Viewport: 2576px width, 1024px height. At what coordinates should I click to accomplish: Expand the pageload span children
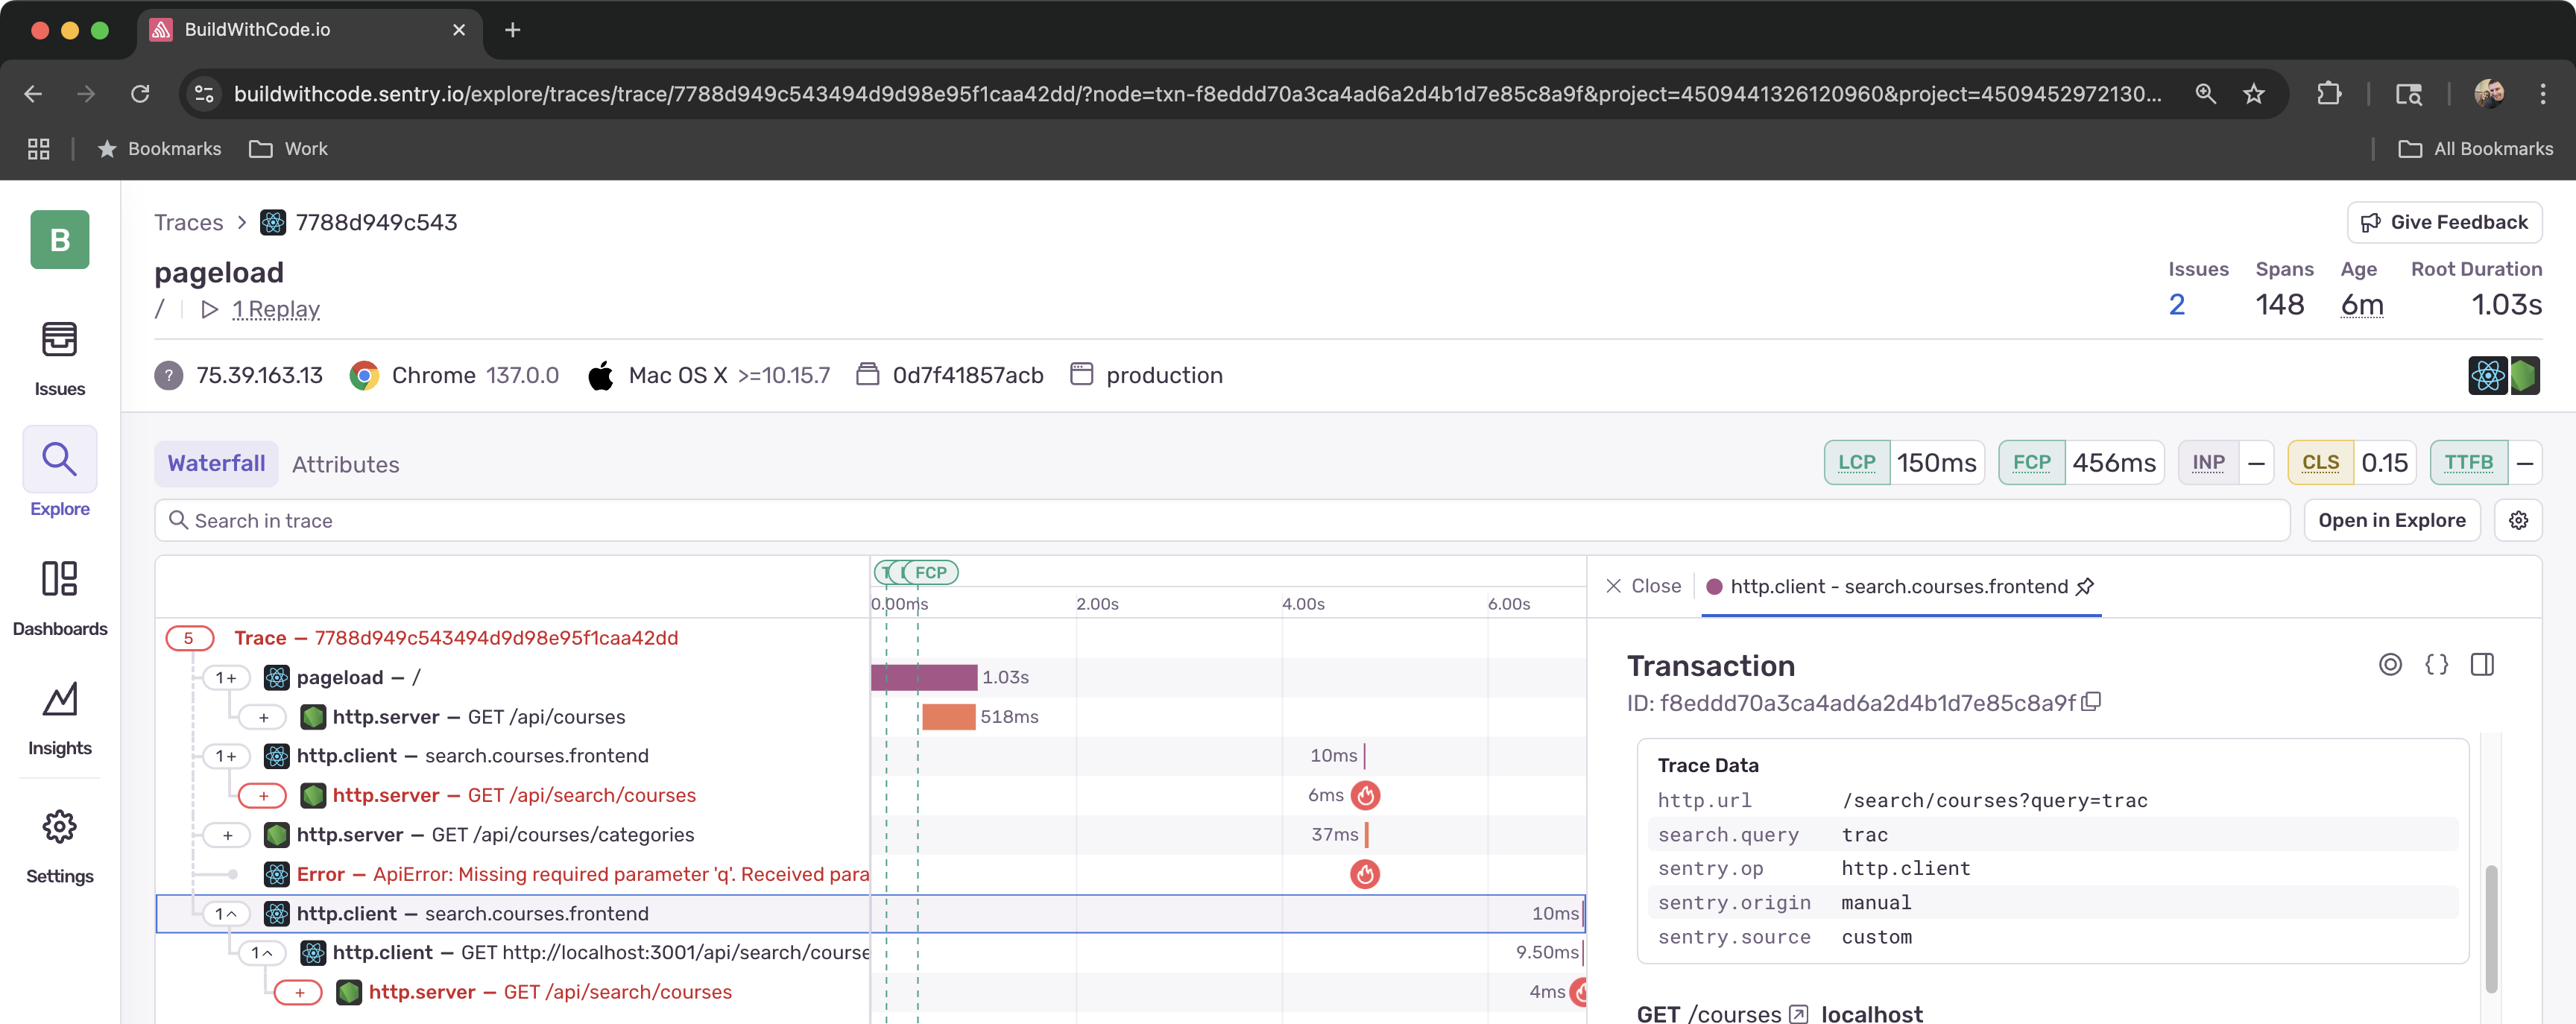pos(226,677)
